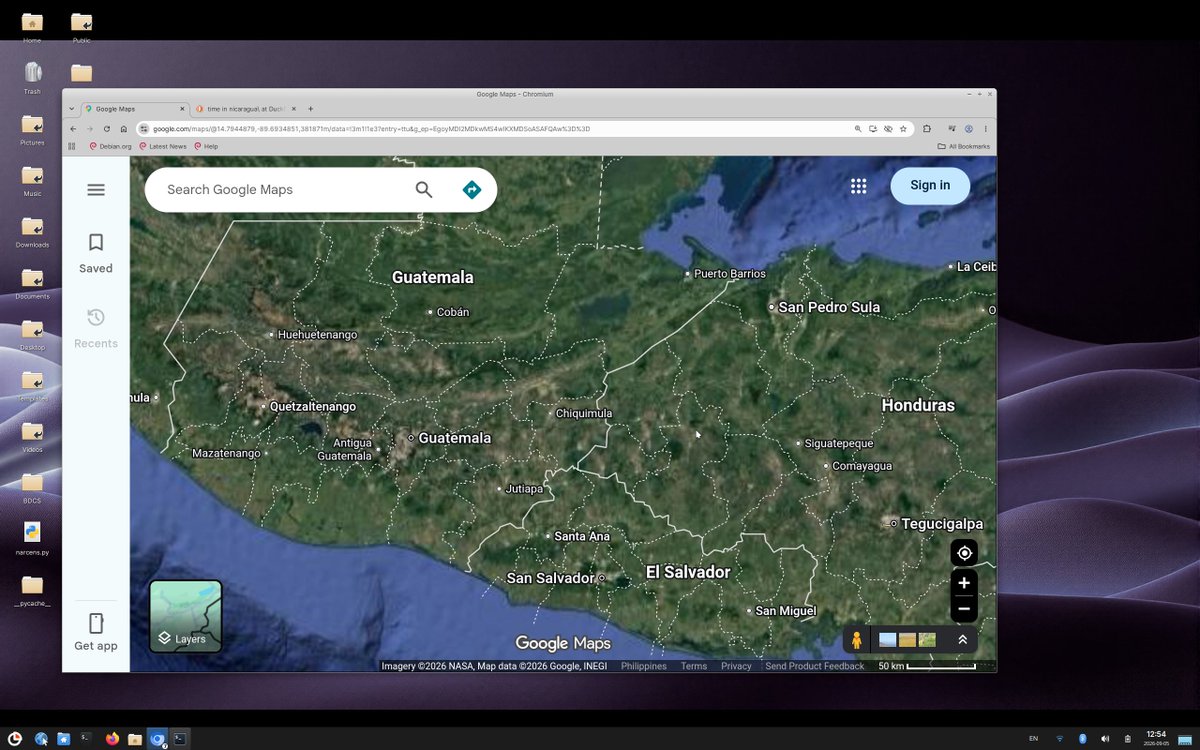Click the San Salvador city label
This screenshot has width=1200, height=750.
pos(550,578)
